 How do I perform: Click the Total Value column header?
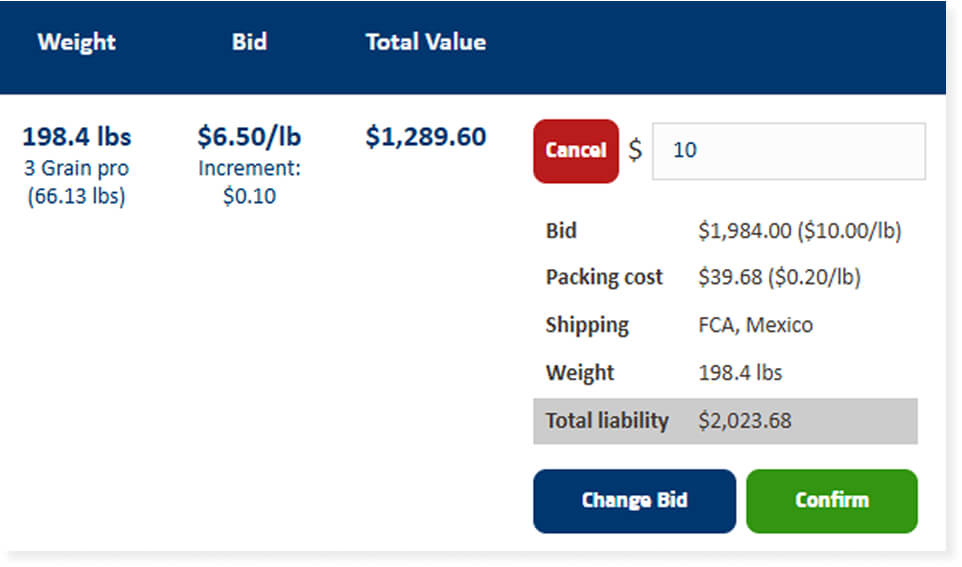pyautogui.click(x=425, y=42)
